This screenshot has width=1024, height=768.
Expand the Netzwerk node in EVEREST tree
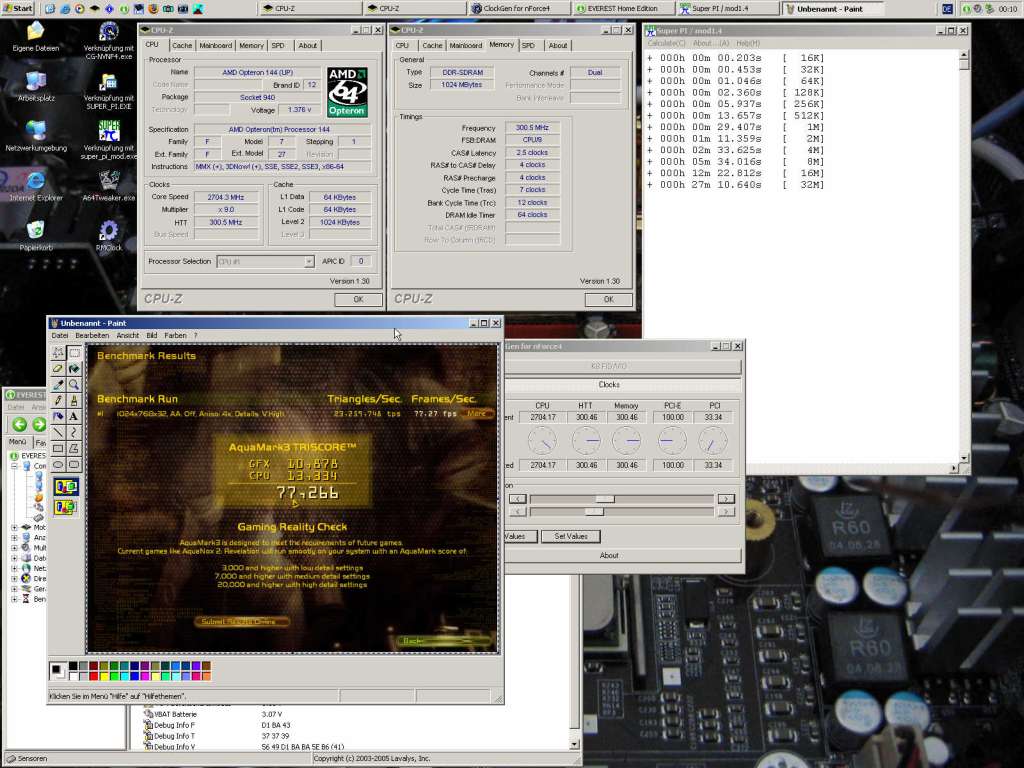click(x=14, y=568)
